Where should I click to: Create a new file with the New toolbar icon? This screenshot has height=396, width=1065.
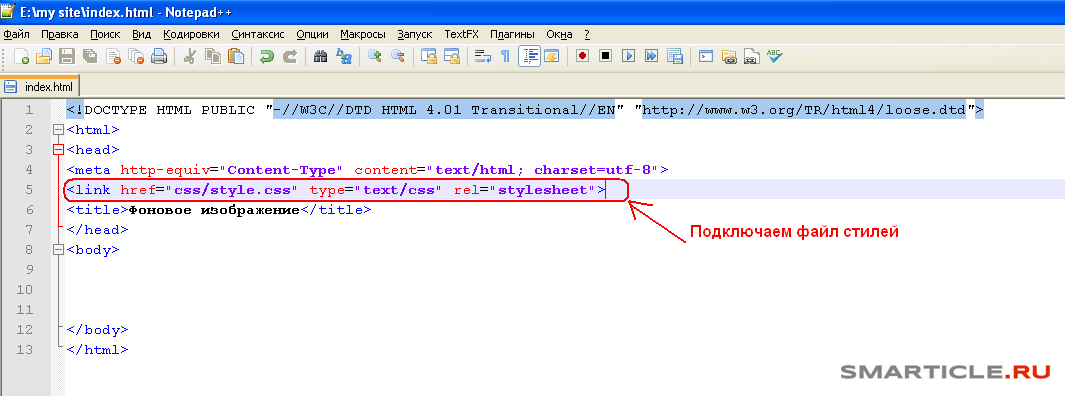point(21,56)
